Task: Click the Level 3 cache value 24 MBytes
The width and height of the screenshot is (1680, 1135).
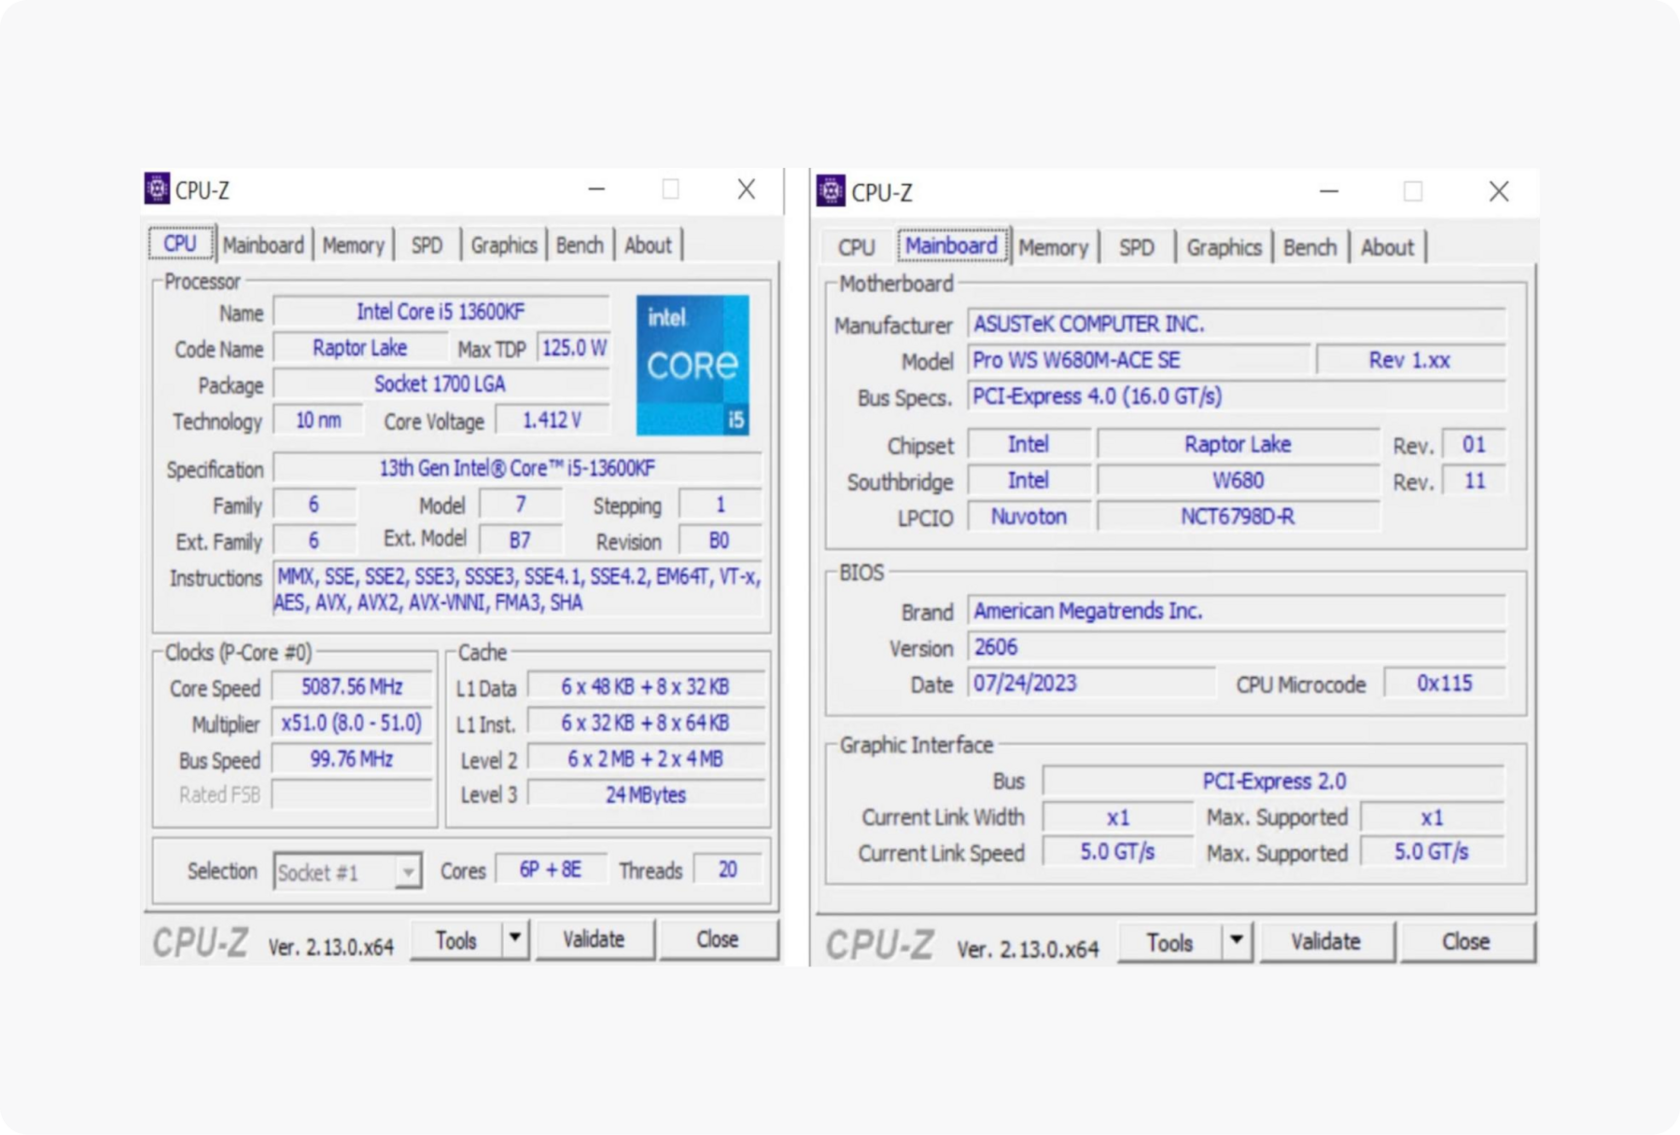Action: click(645, 795)
